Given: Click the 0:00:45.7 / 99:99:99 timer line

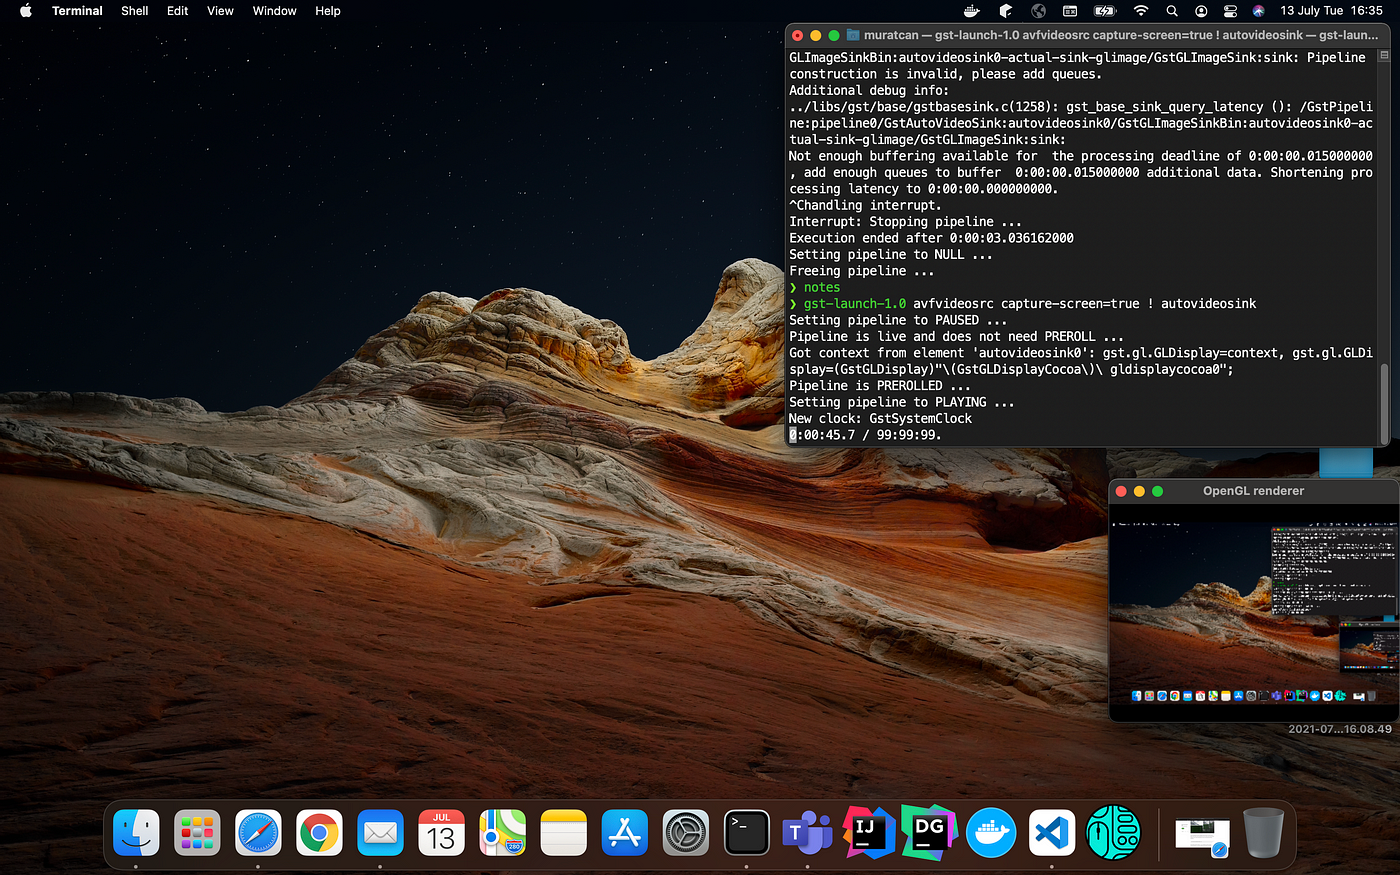Looking at the screenshot, I should tap(866, 435).
